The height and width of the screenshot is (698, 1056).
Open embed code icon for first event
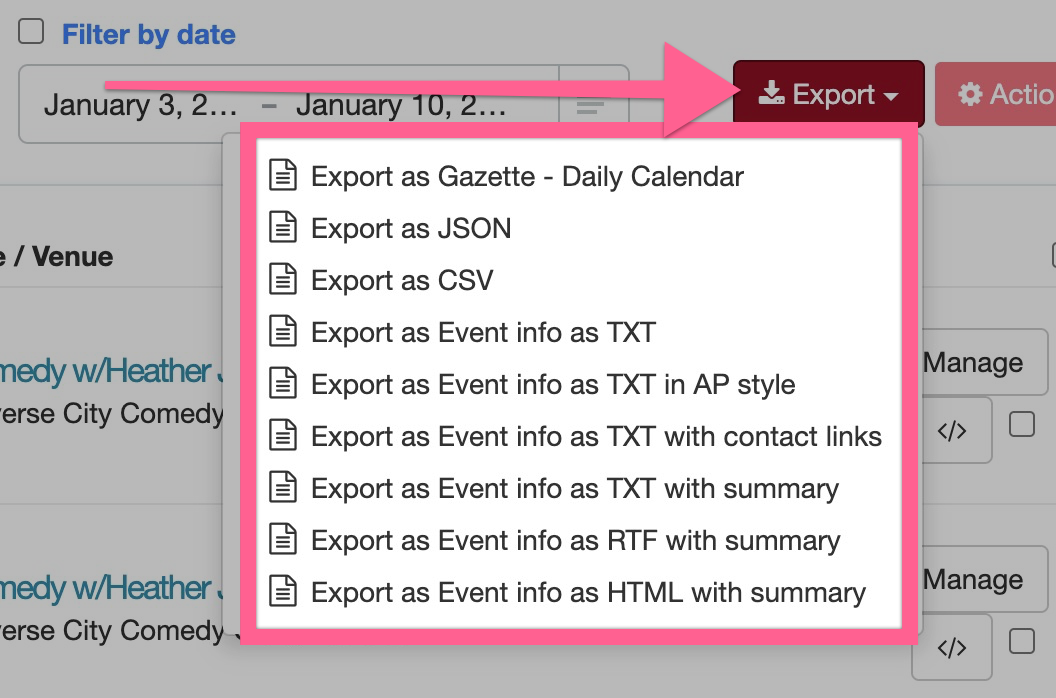(952, 431)
